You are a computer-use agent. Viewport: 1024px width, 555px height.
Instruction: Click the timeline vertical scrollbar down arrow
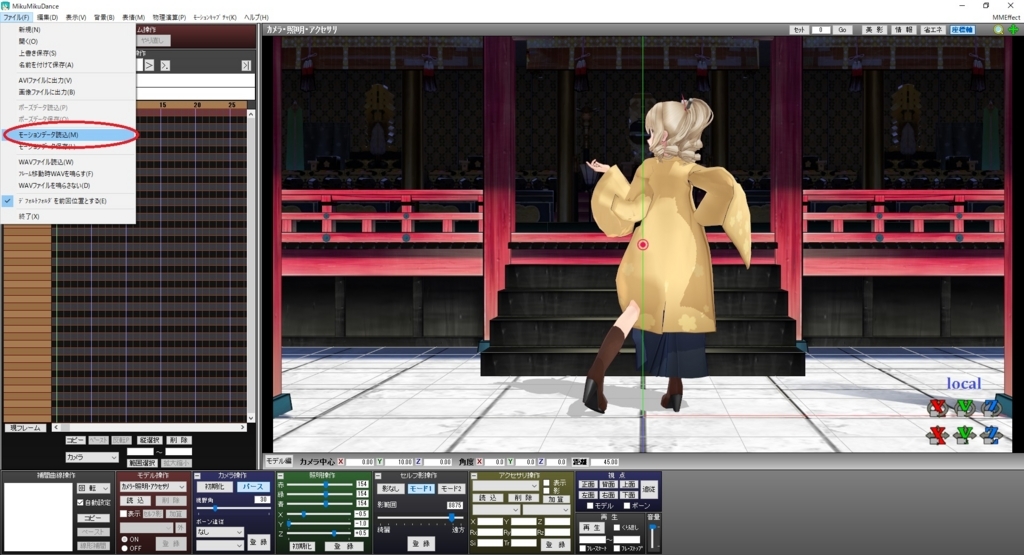pos(251,418)
